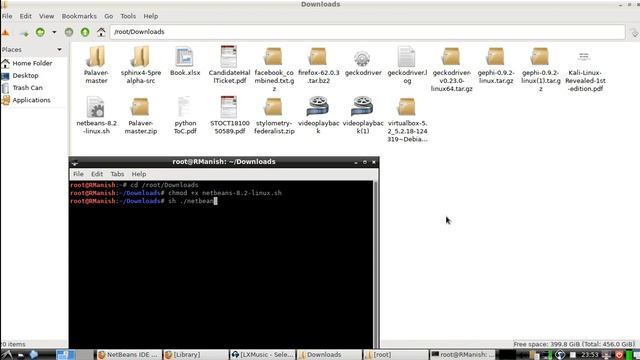Select facebook_combined.txt.gz archive
The width and height of the screenshot is (640, 360).
pos(274,69)
